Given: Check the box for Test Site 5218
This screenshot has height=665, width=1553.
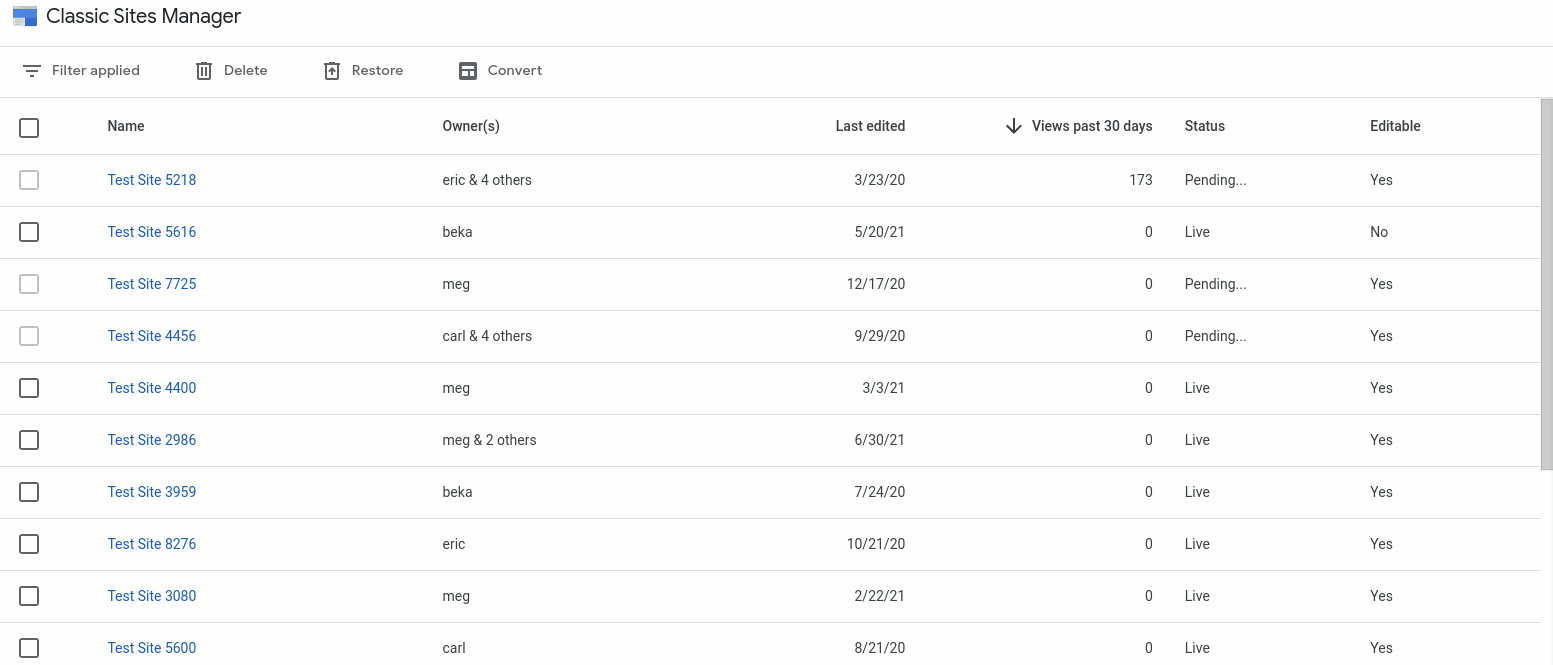Looking at the screenshot, I should coord(29,180).
